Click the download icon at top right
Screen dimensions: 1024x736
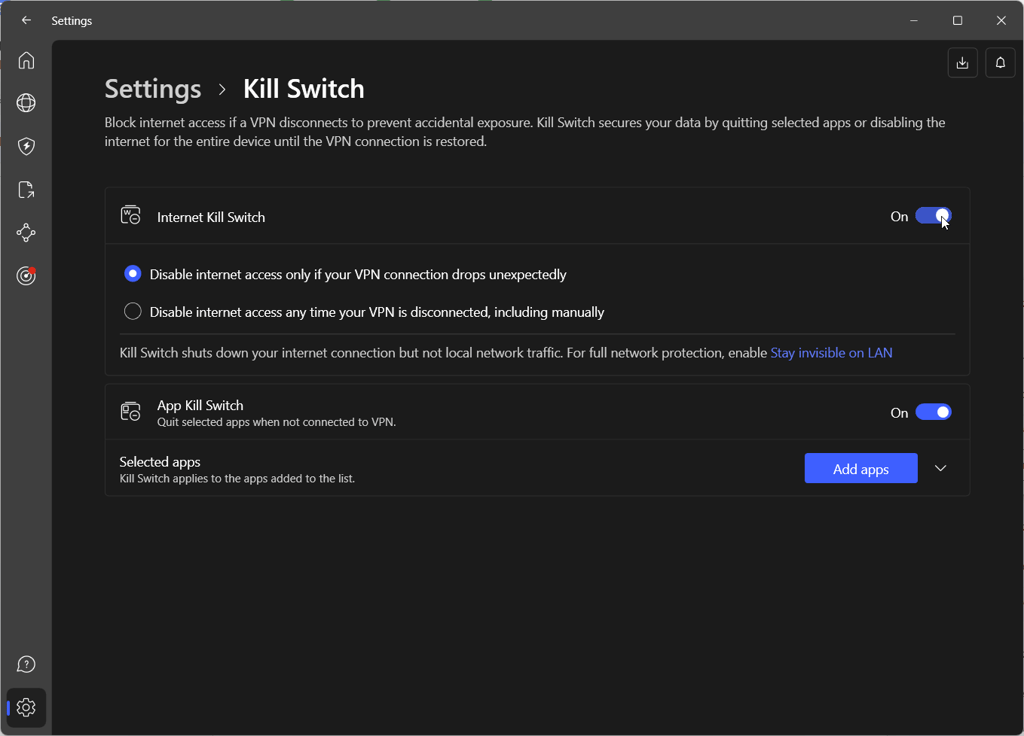coord(962,63)
